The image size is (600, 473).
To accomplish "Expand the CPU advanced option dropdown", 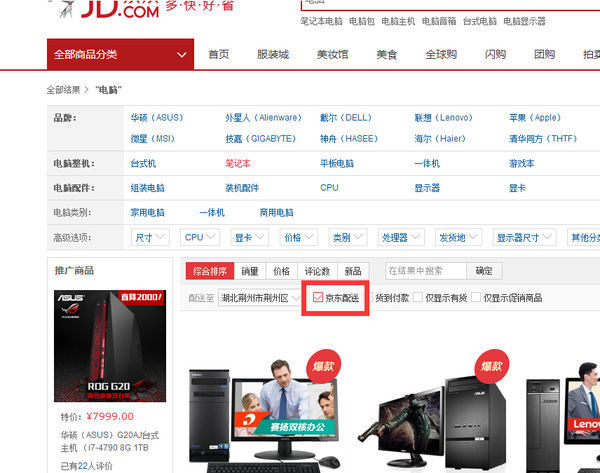I will coord(200,237).
